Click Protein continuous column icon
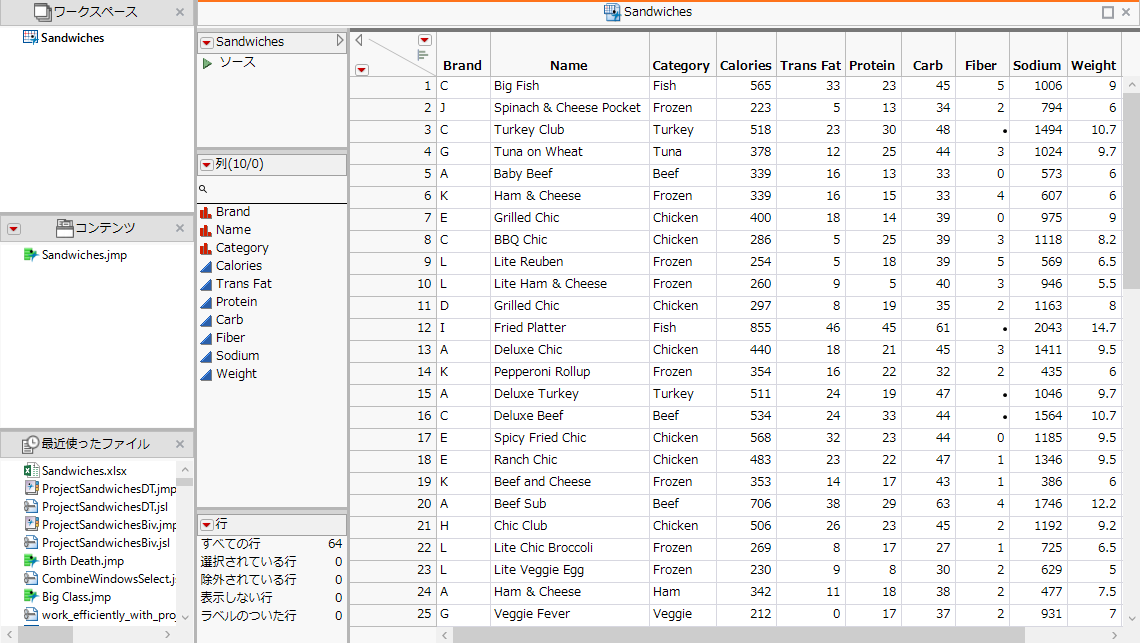The width and height of the screenshot is (1140, 643). tap(206, 302)
